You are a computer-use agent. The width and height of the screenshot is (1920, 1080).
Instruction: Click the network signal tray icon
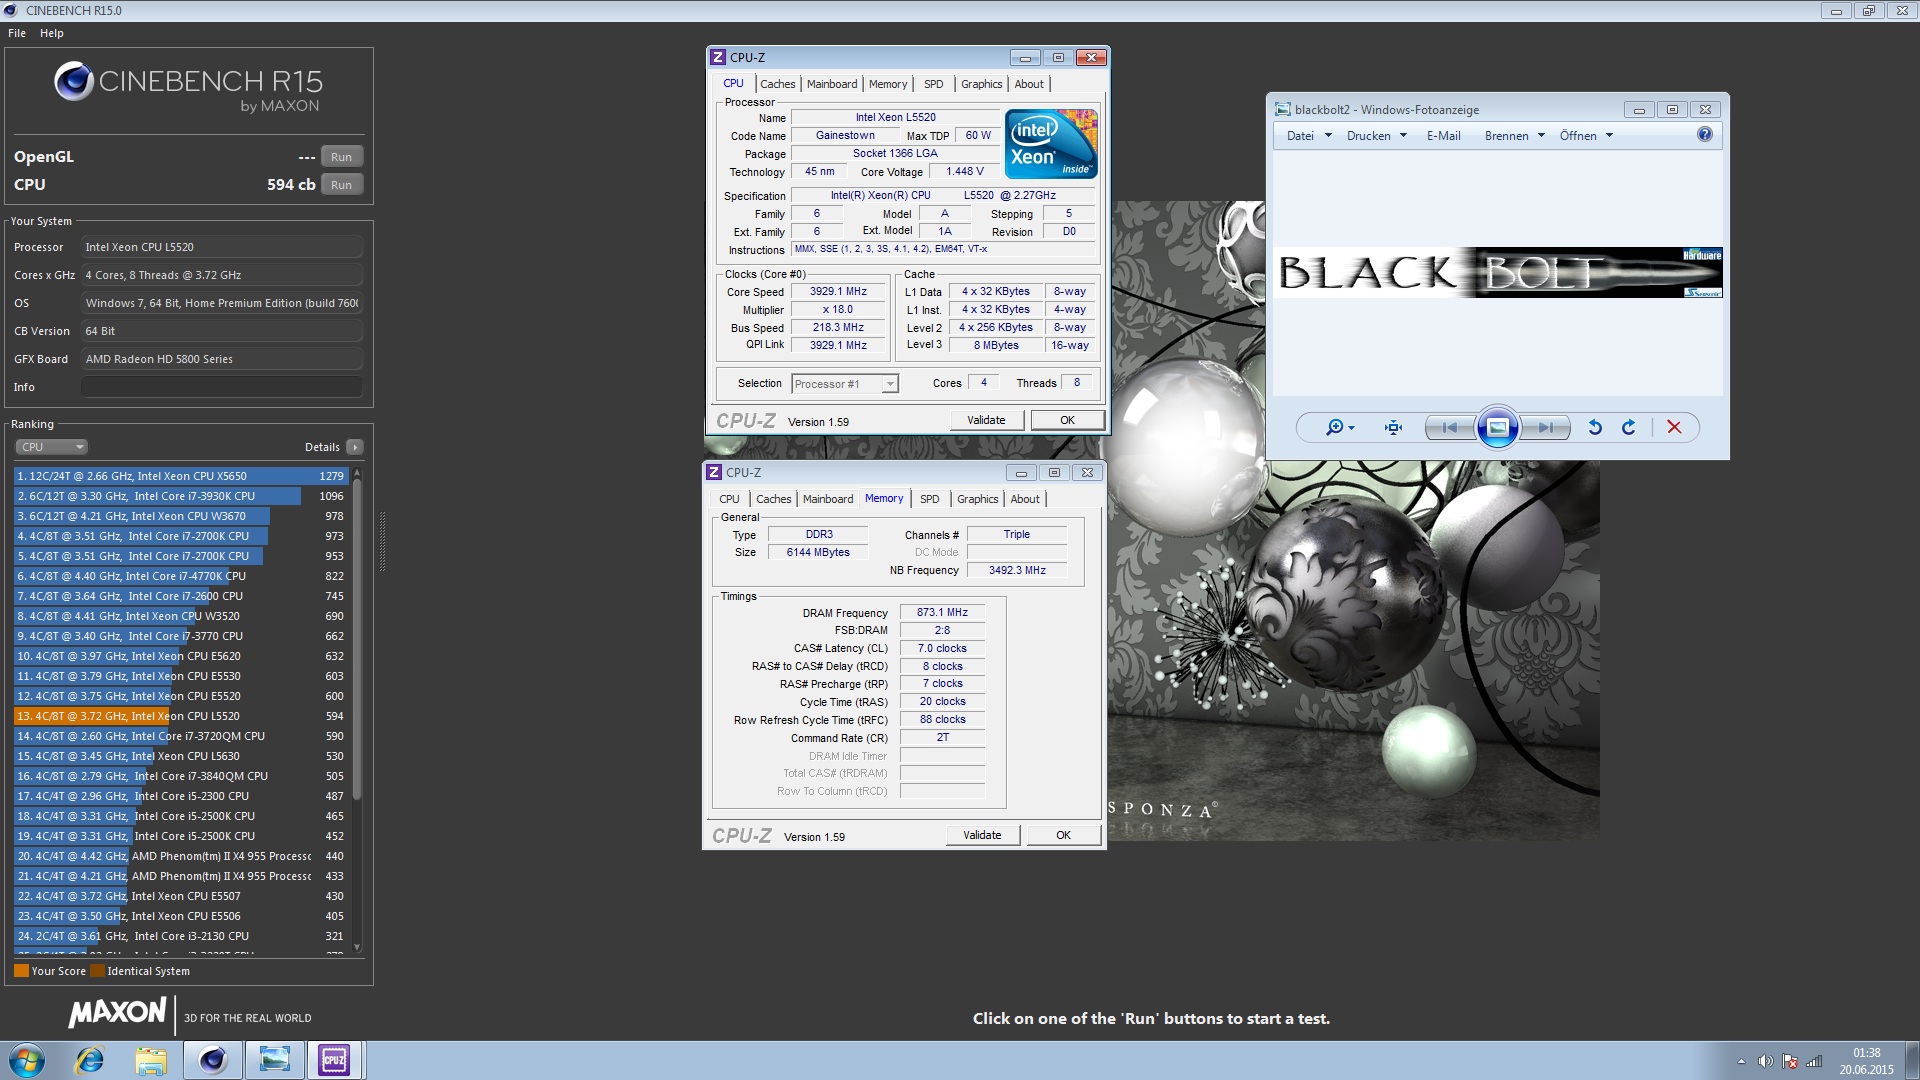tap(1814, 1062)
